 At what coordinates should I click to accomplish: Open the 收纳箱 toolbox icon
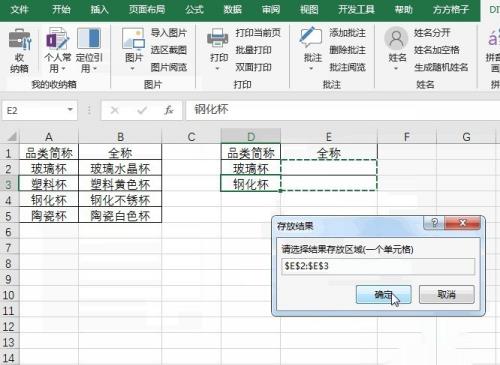[x=19, y=39]
